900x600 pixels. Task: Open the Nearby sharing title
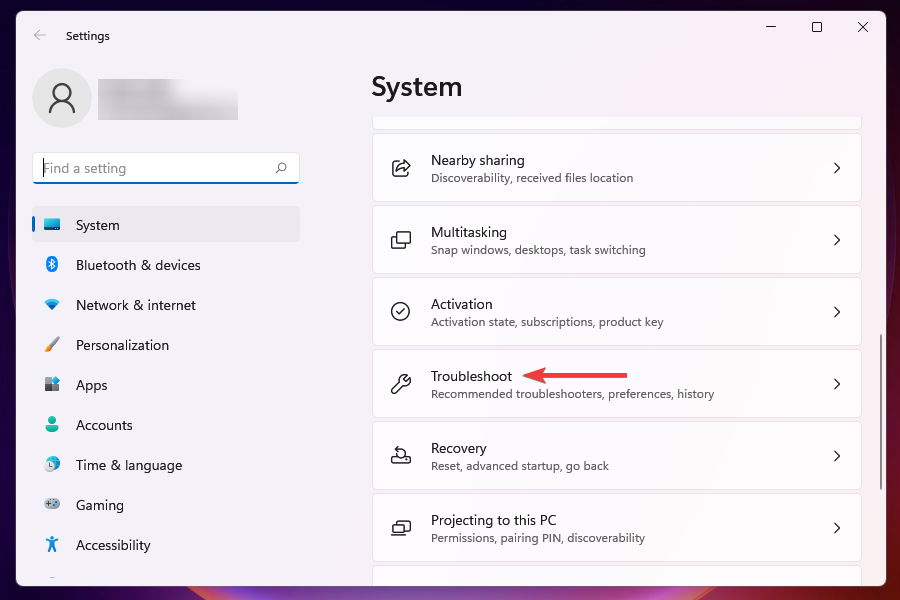pyautogui.click(x=478, y=160)
